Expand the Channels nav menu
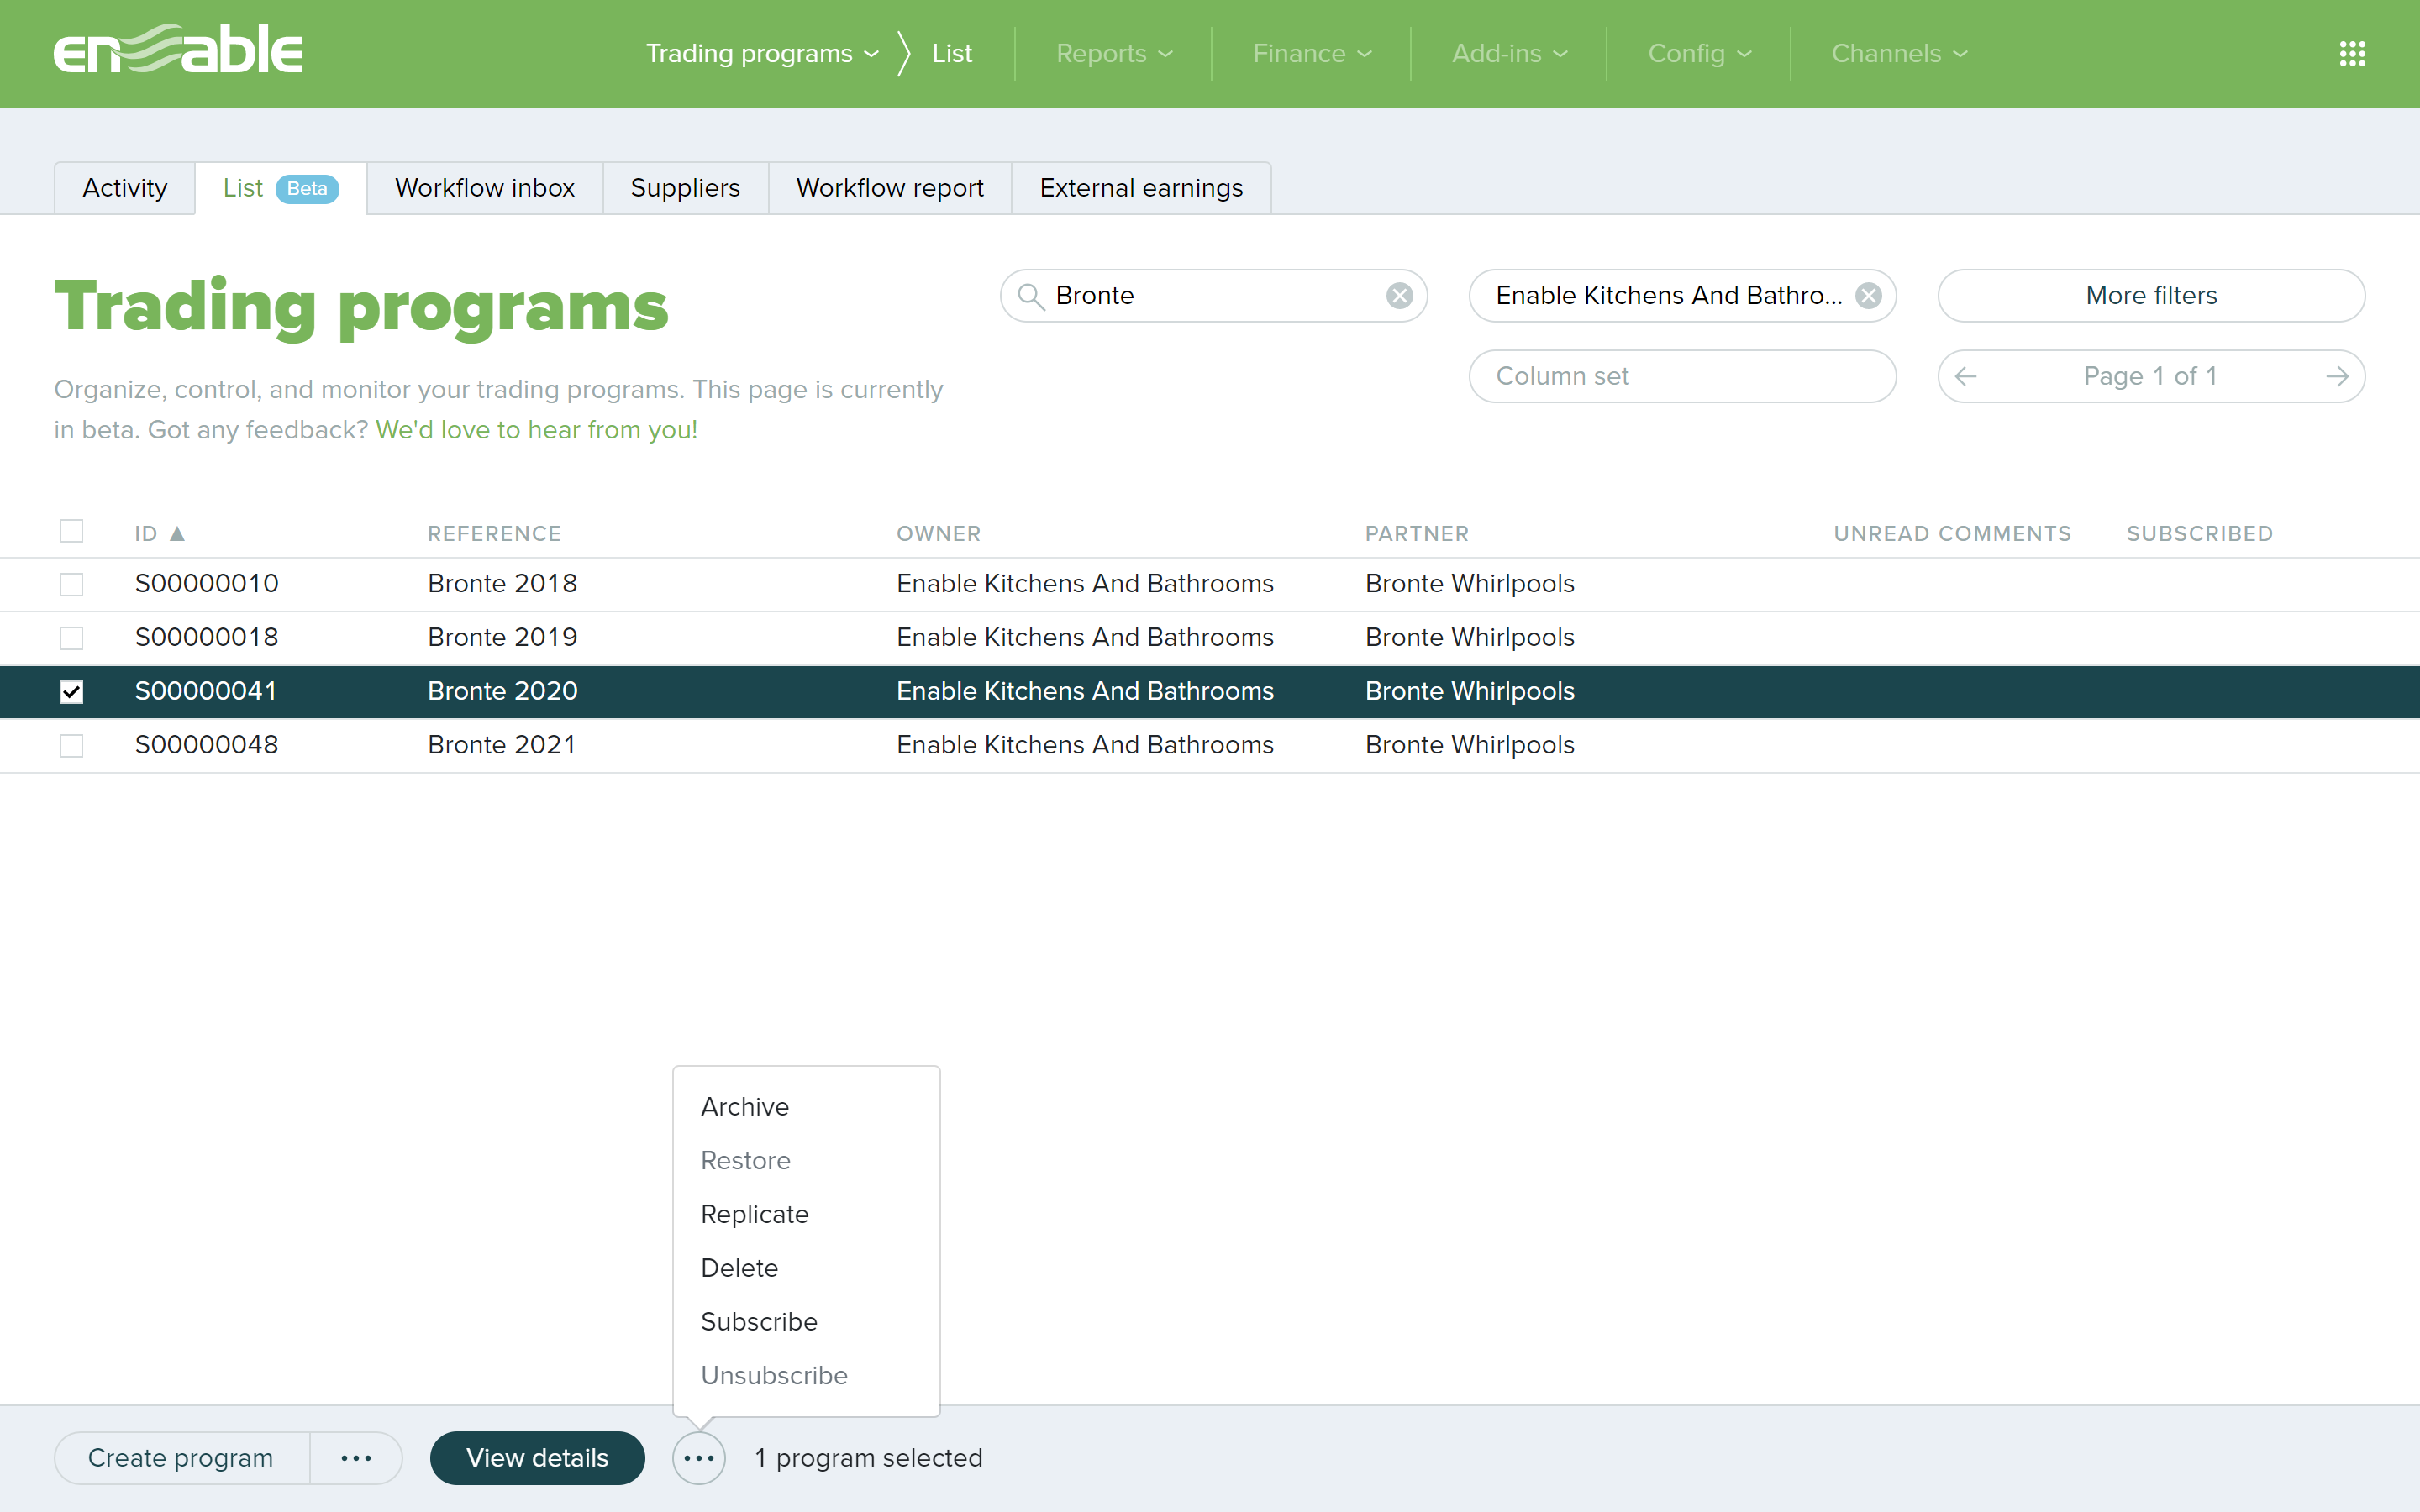 1899,54
